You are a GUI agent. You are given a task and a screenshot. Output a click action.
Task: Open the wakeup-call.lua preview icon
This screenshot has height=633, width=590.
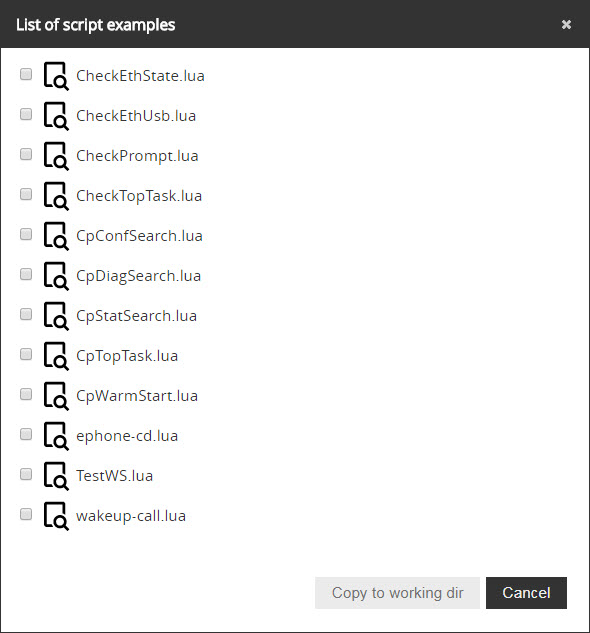56,516
